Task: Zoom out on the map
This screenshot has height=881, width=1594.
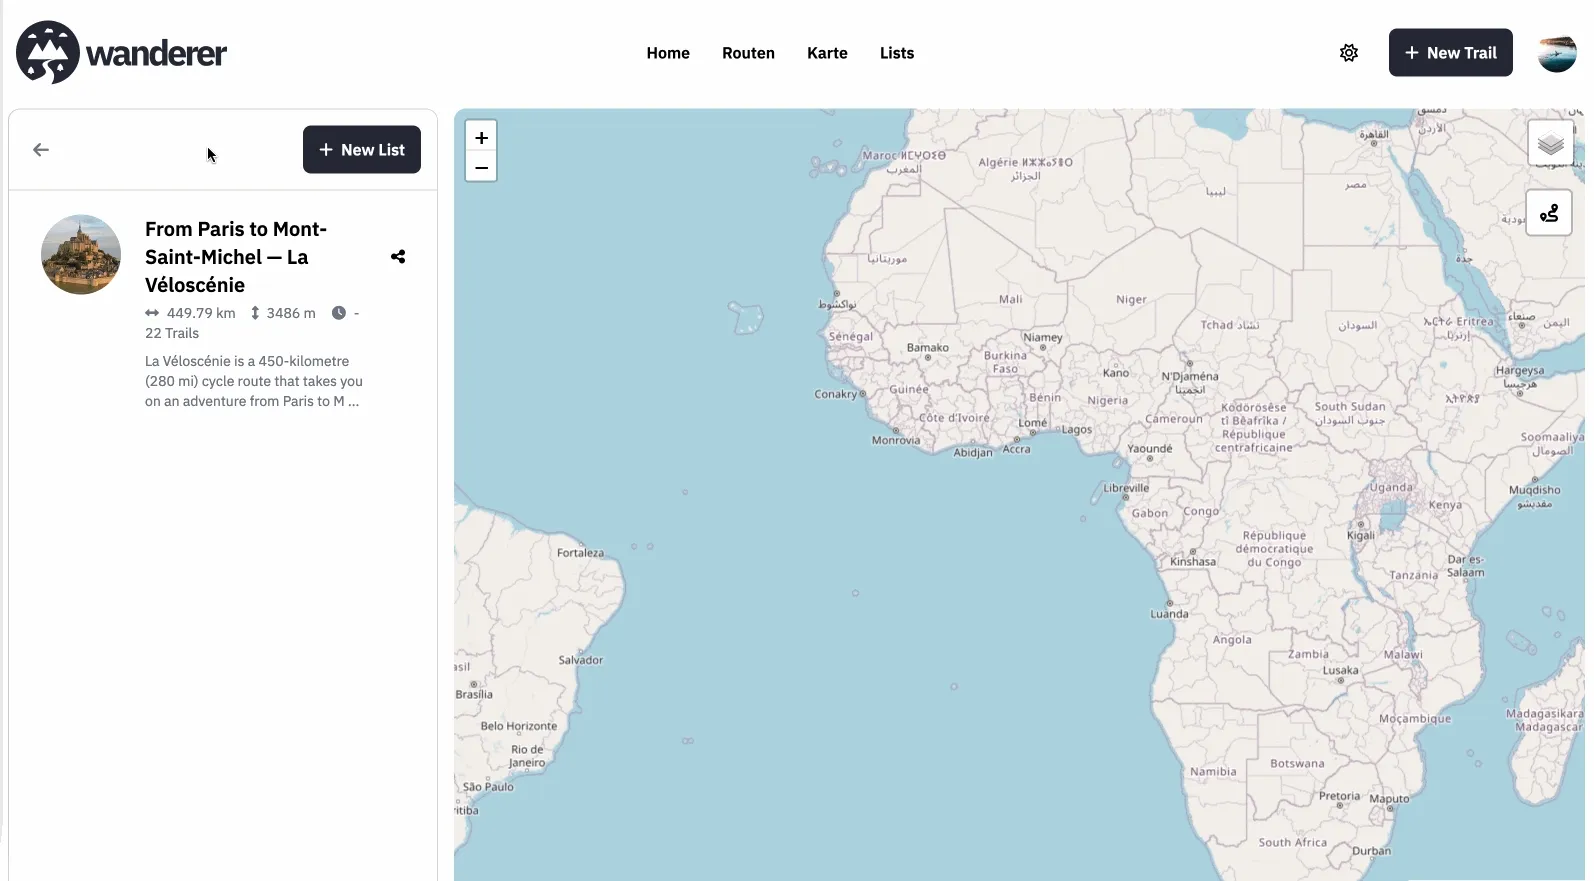Action: pyautogui.click(x=481, y=168)
